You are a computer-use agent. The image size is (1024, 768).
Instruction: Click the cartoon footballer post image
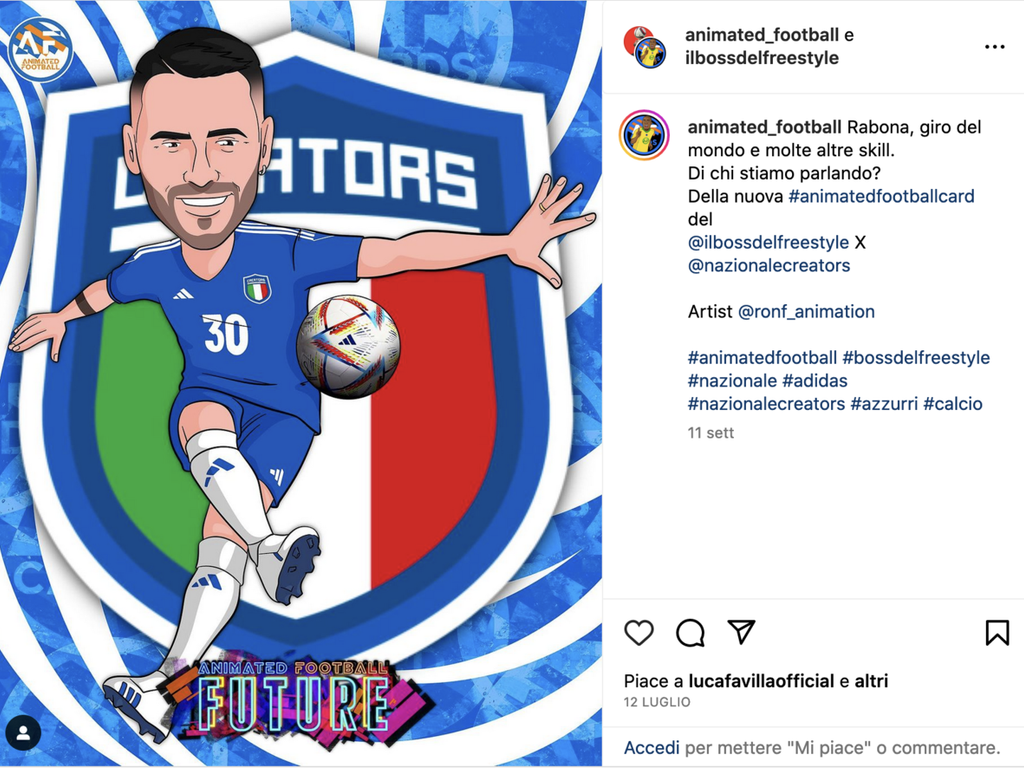pos(301,384)
